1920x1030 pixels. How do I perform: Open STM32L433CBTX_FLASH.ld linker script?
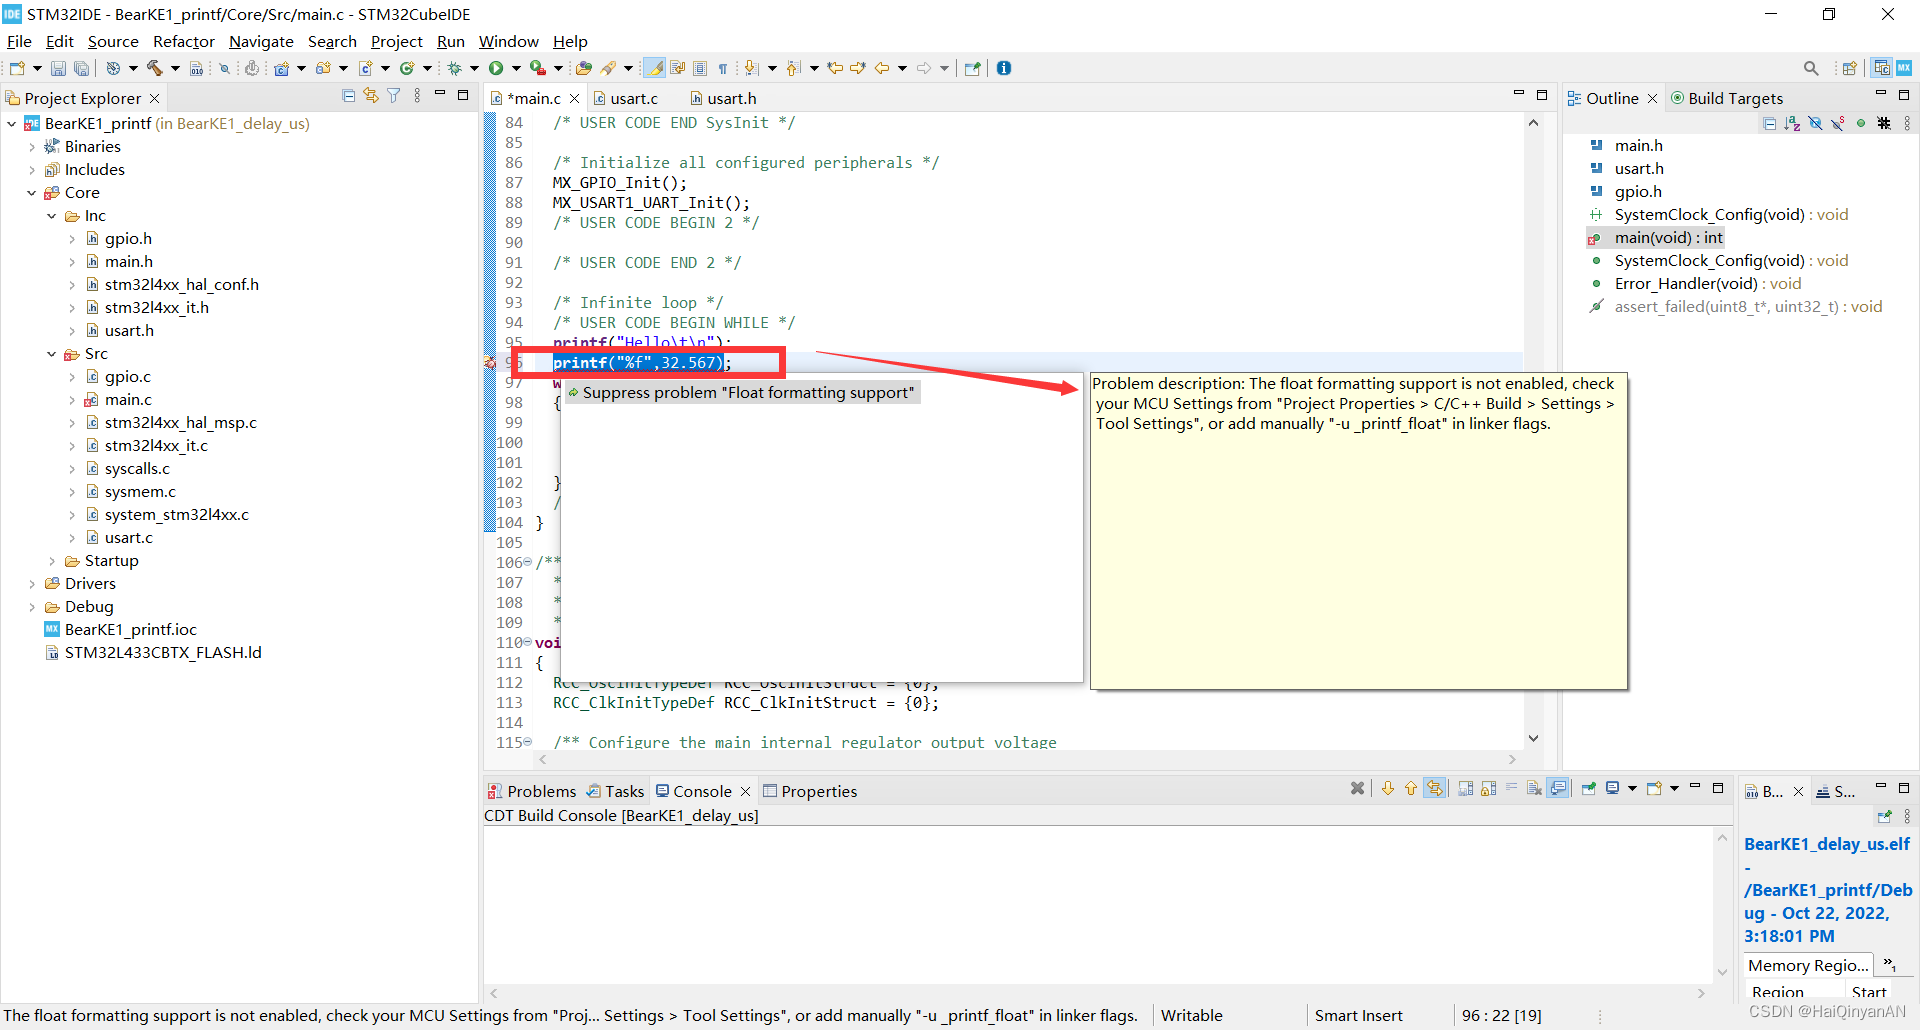point(153,653)
